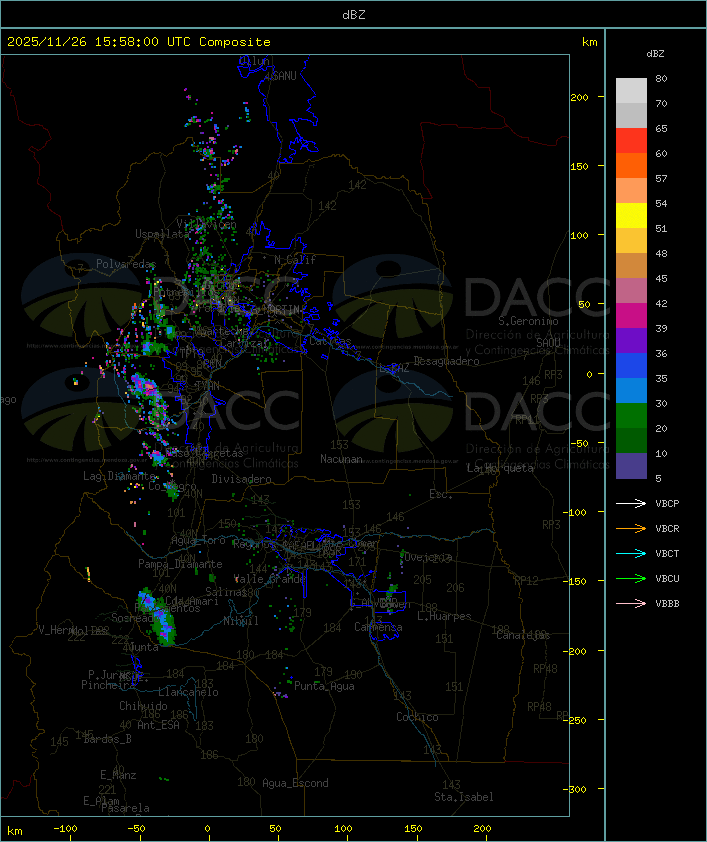The image size is (707, 842).
Task: Click the orange VBCR arrow icon
Action: click(631, 528)
